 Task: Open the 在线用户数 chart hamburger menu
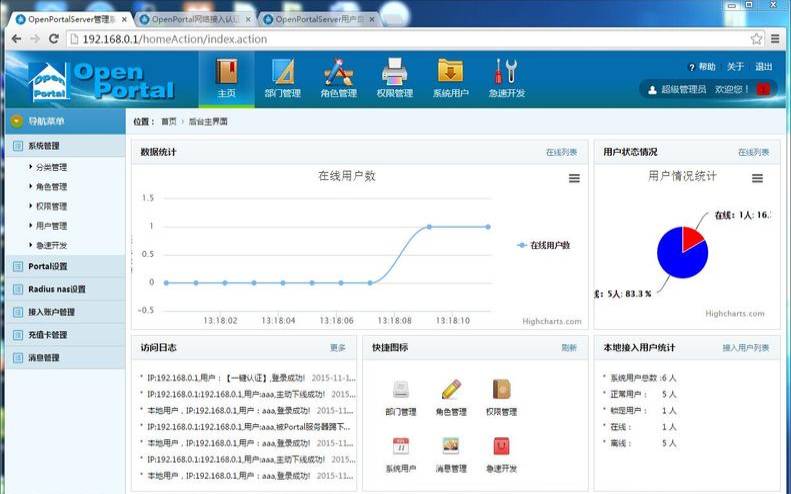click(x=574, y=178)
